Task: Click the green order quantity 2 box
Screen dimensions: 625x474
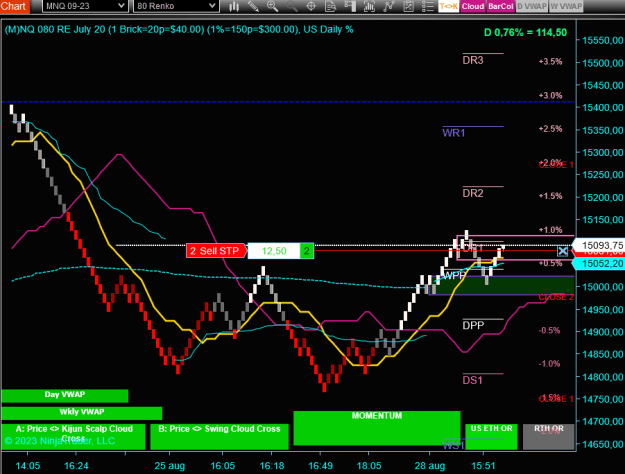Action: tap(307, 251)
